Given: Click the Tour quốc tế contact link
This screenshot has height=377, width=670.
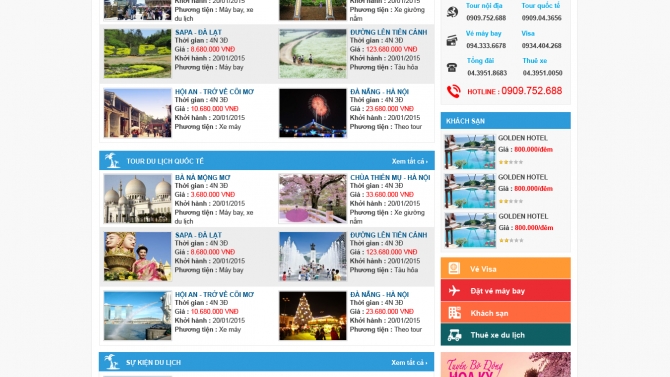Looking at the screenshot, I should 541,6.
